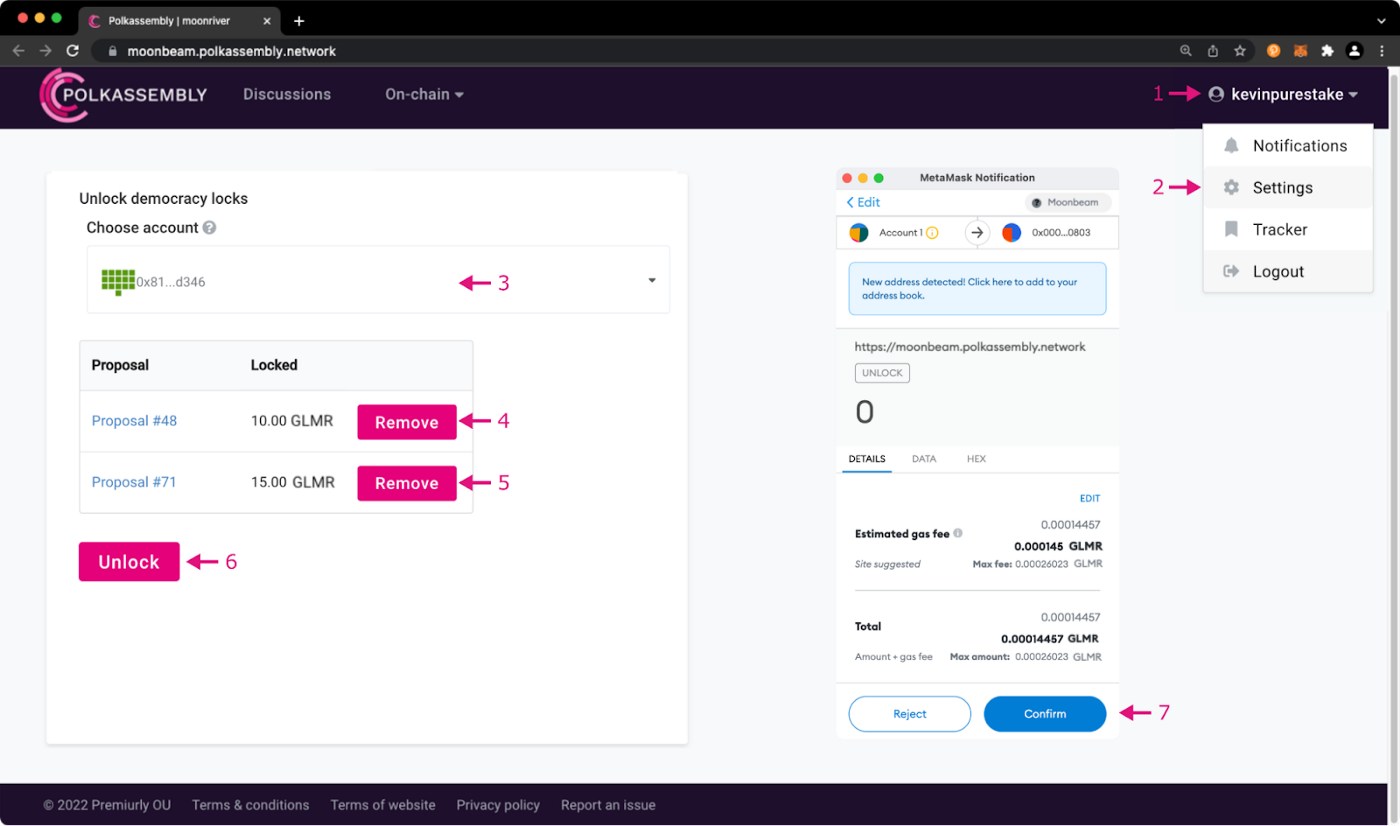The width and height of the screenshot is (1400, 826).
Task: Open kevinpurestake user dropdown
Action: [x=1284, y=94]
